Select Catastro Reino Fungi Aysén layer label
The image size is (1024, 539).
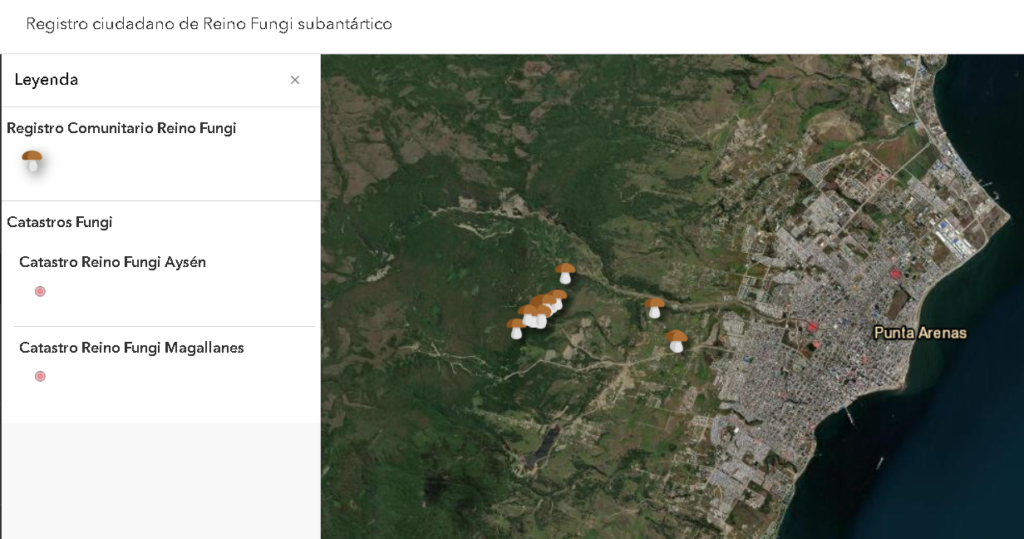pyautogui.click(x=112, y=262)
